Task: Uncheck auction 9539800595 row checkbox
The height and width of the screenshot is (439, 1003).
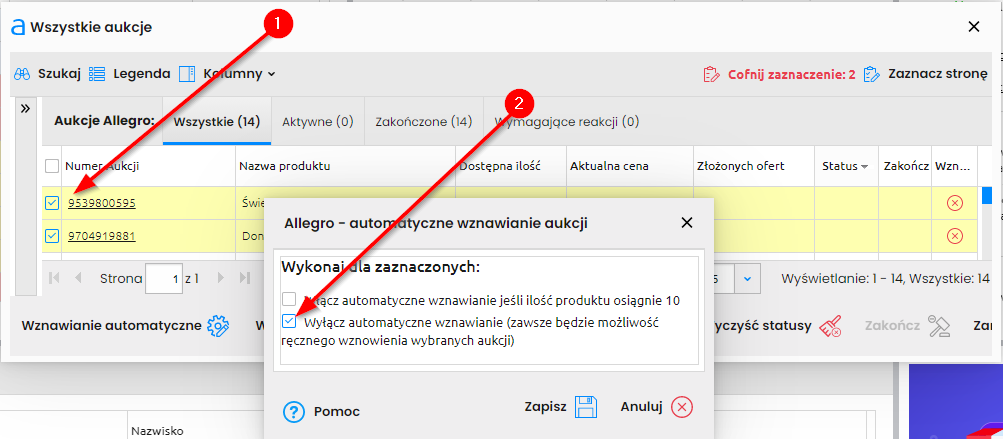Action: (x=52, y=204)
